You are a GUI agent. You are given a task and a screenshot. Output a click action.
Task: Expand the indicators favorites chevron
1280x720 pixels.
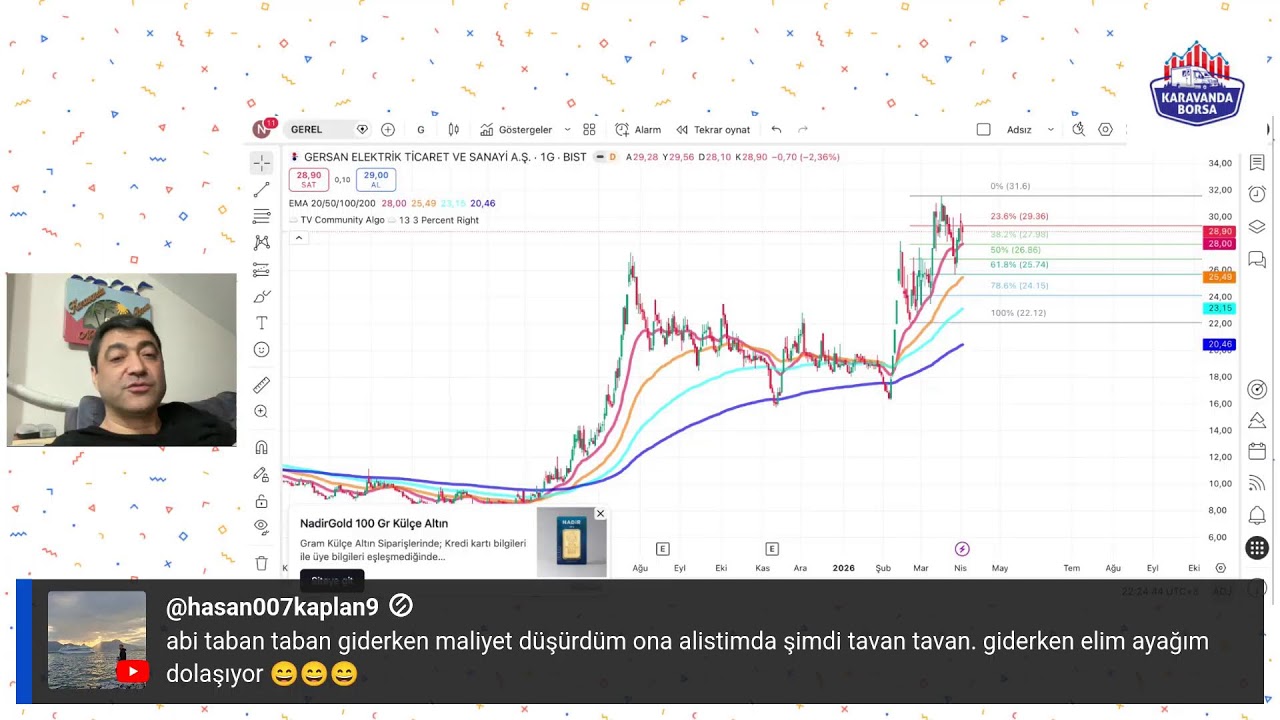[x=567, y=130]
